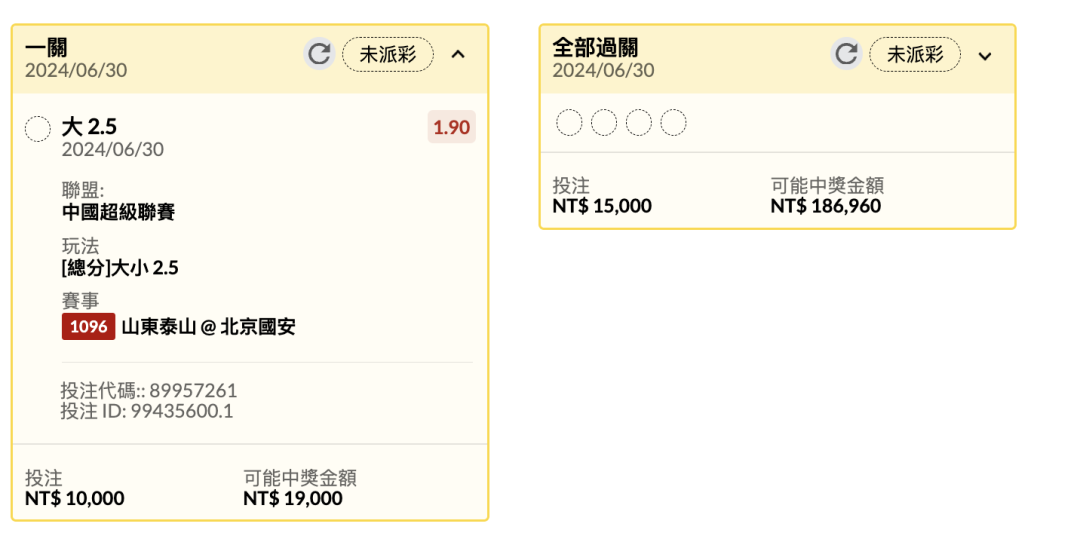Click the 中國超級聯賽 league name
The width and height of the screenshot is (1080, 539).
pos(118,212)
